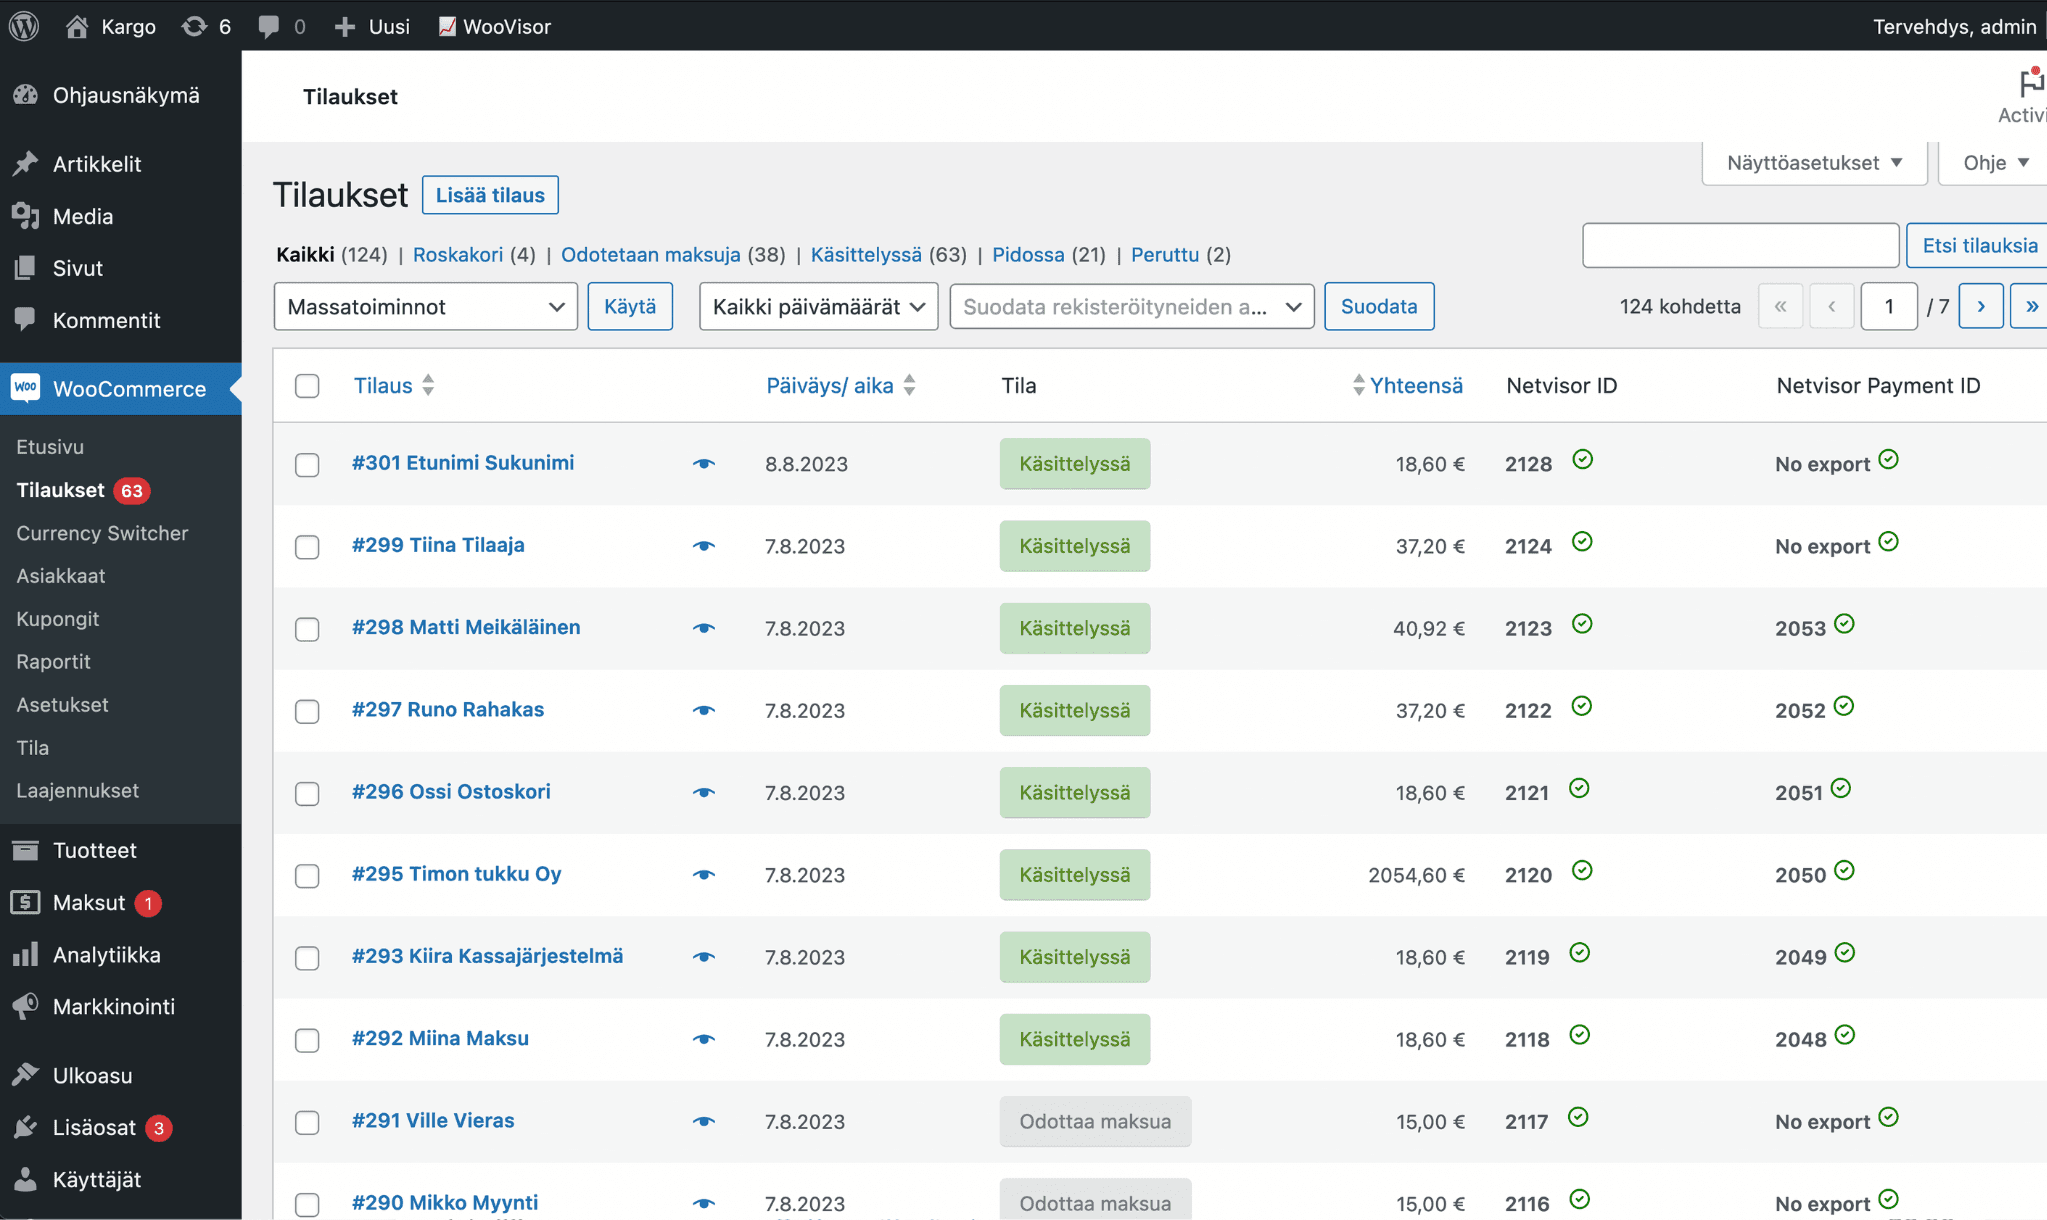Click the WooVisor chart icon in admin bar
Viewport: 2047px width, 1220px height.
point(447,26)
